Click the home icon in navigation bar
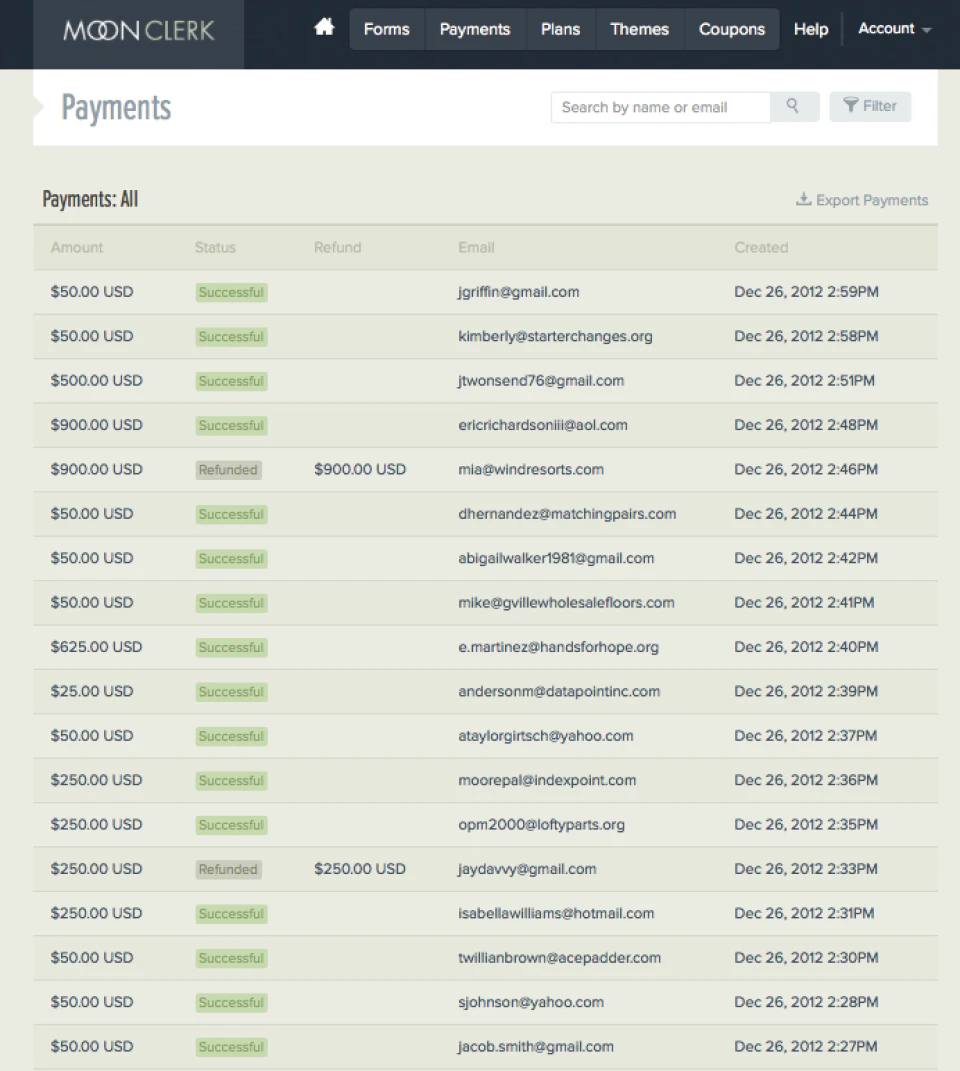Viewport: 960px width, 1071px height. click(324, 28)
